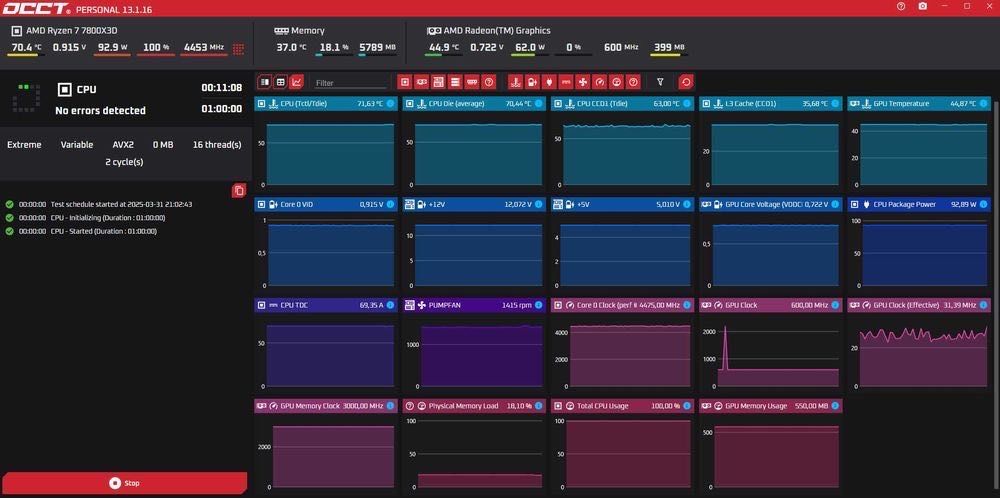Image resolution: width=1000 pixels, height=498 pixels.
Task: Select the PUMPFAN graph header
Action: click(474, 305)
